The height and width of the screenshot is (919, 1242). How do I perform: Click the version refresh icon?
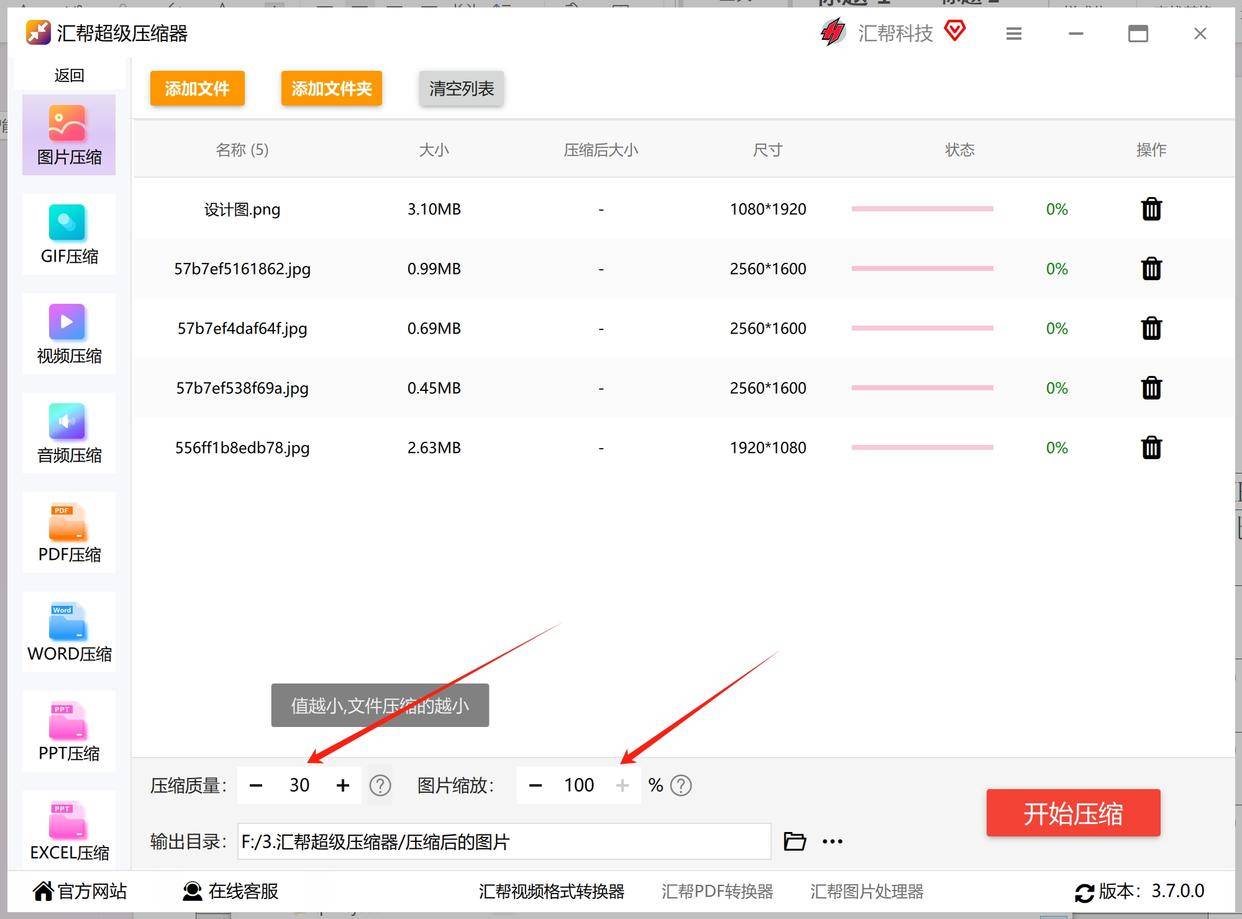pos(1084,892)
